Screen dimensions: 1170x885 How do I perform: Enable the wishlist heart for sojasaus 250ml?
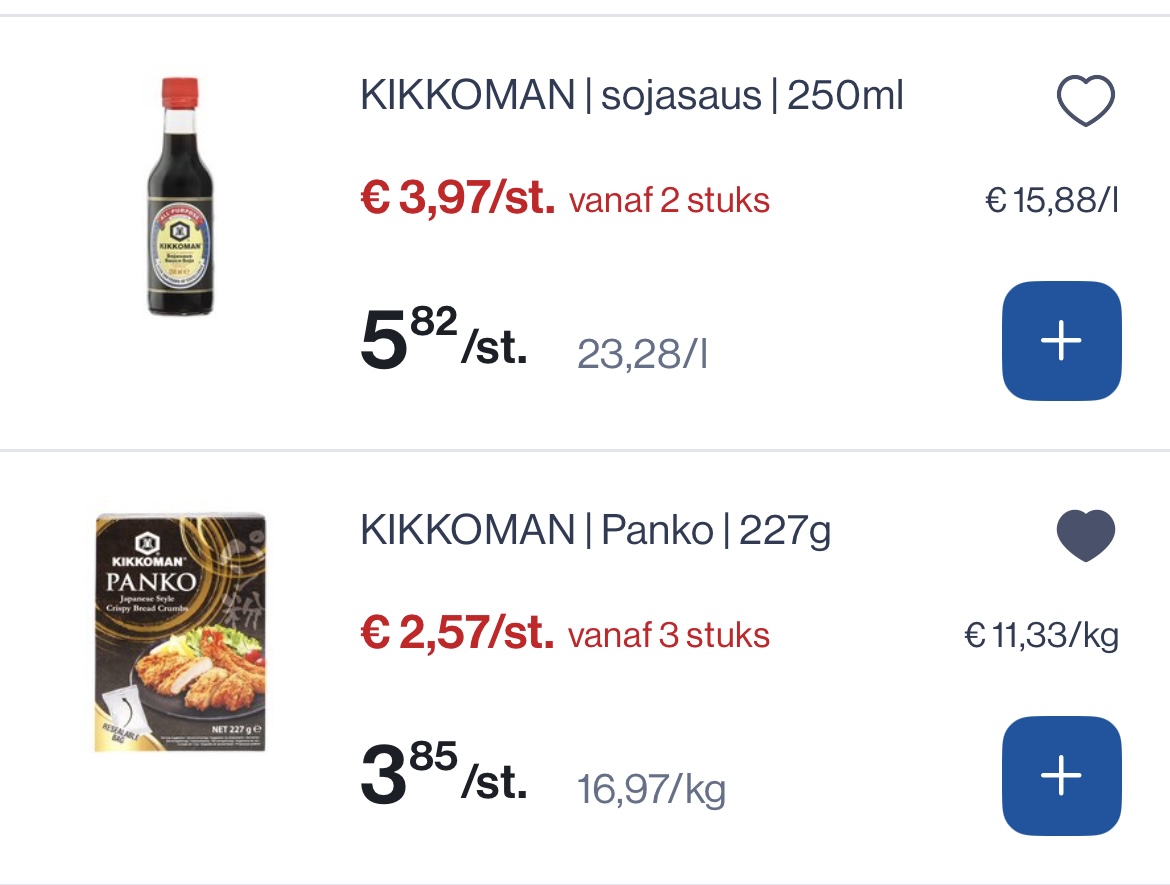click(1085, 98)
